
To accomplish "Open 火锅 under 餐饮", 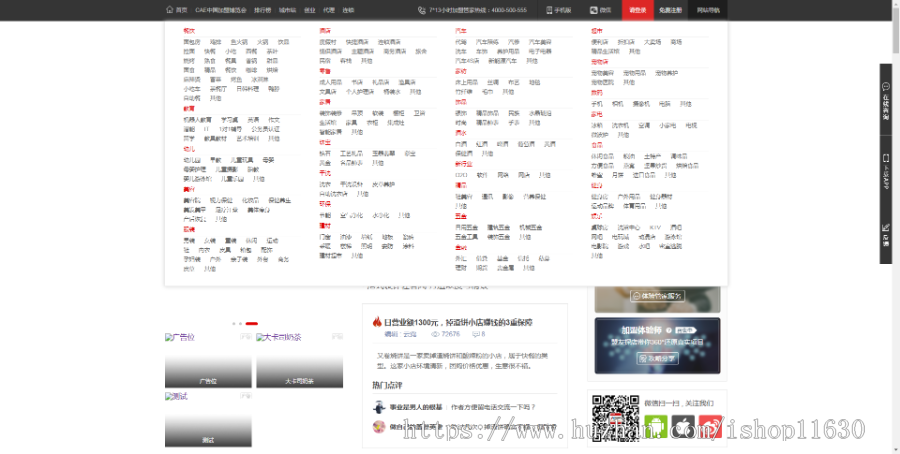I will pos(262,42).
